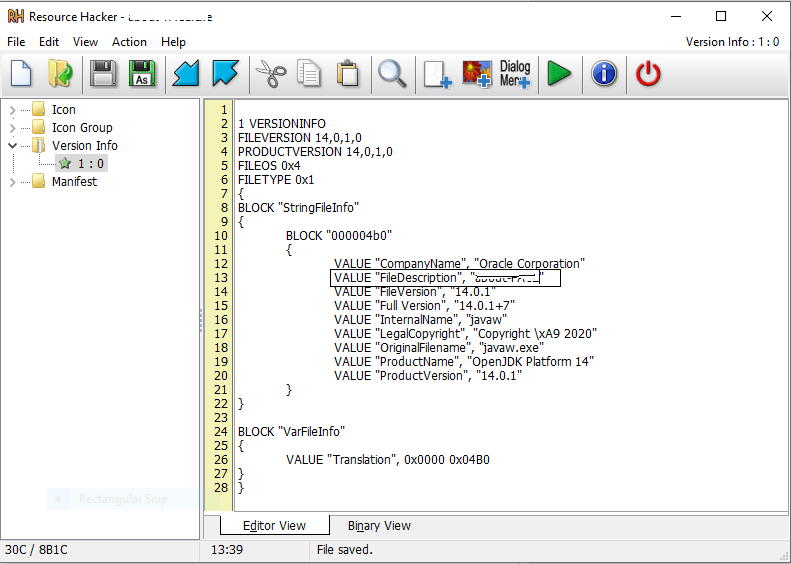Open the Edit menu

coord(49,42)
